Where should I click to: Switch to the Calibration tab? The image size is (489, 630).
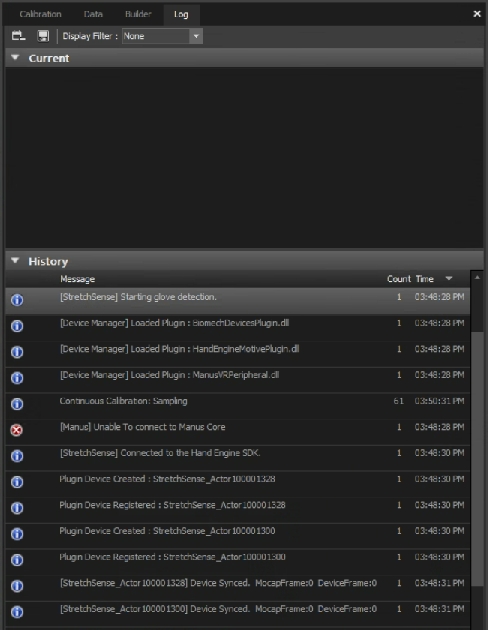pos(40,14)
